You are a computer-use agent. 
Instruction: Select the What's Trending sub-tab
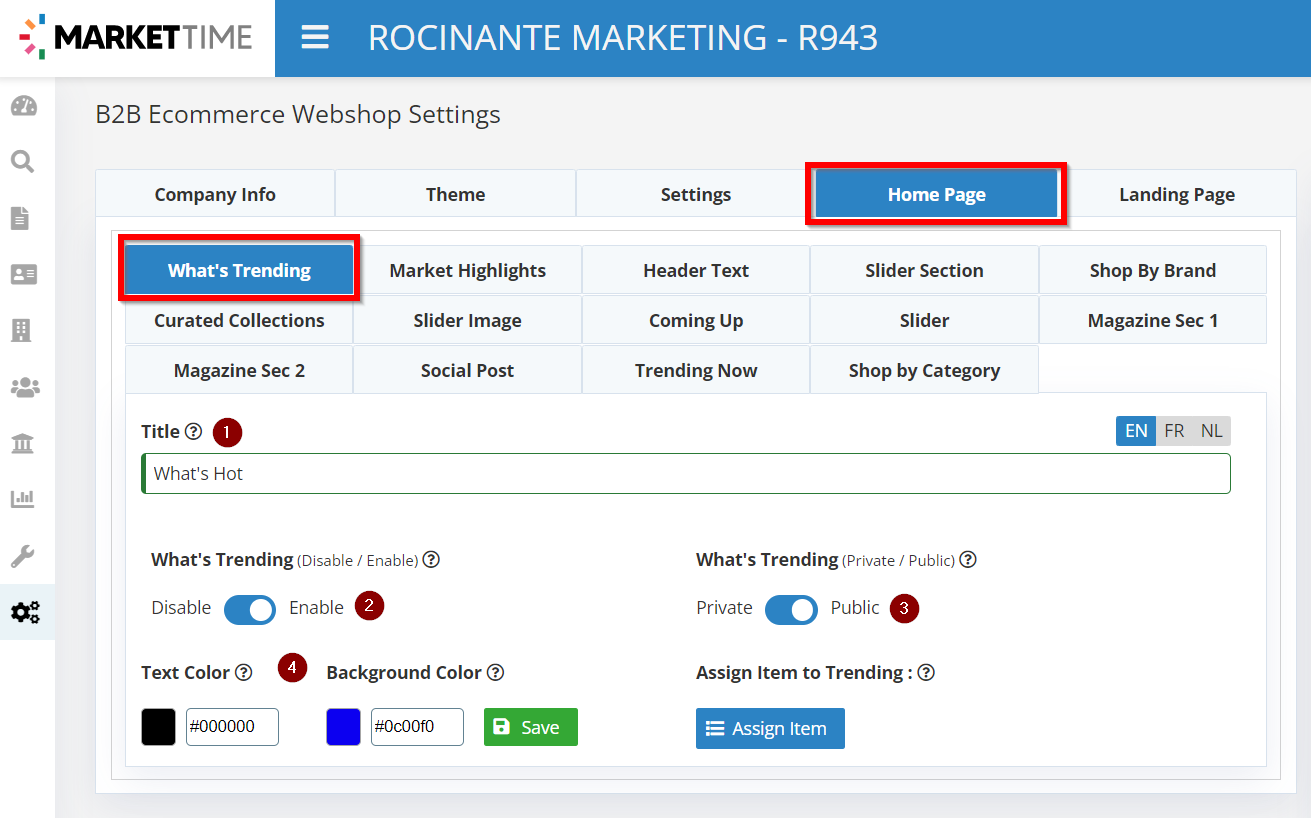[239, 270]
